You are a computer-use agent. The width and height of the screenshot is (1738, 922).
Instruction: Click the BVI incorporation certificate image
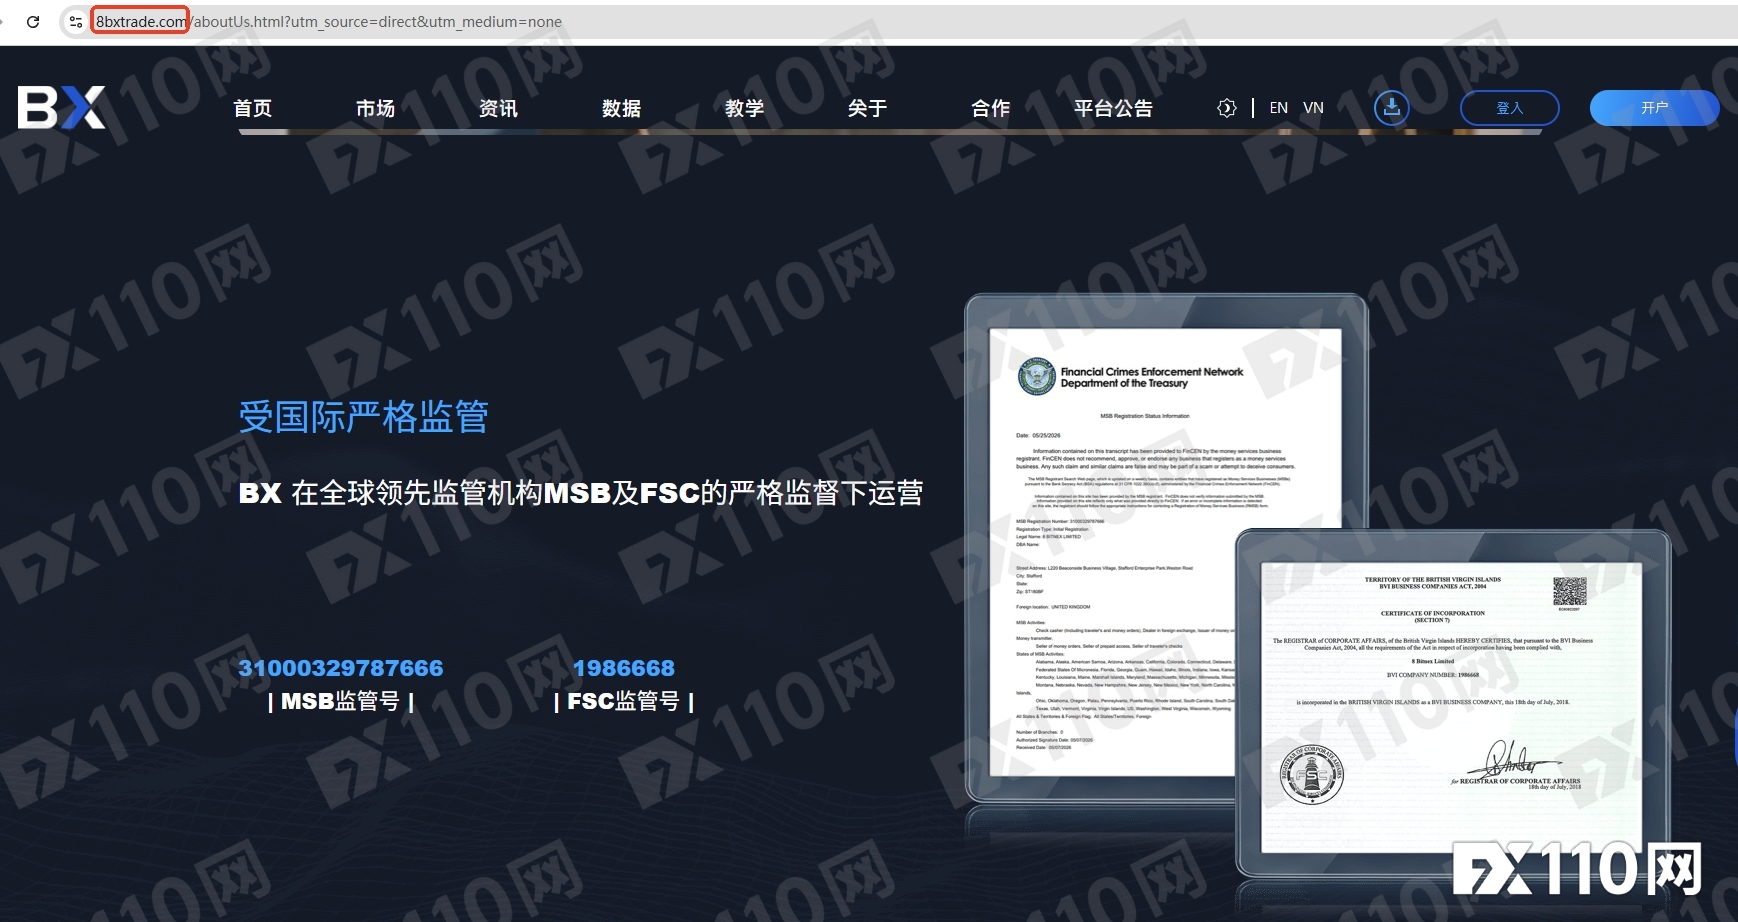click(x=1452, y=706)
